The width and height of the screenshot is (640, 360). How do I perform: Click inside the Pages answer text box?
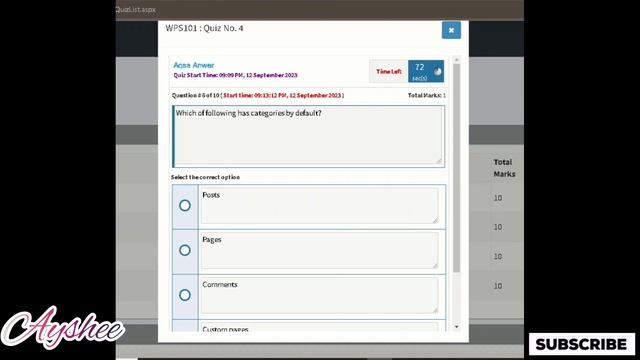pyautogui.click(x=319, y=250)
